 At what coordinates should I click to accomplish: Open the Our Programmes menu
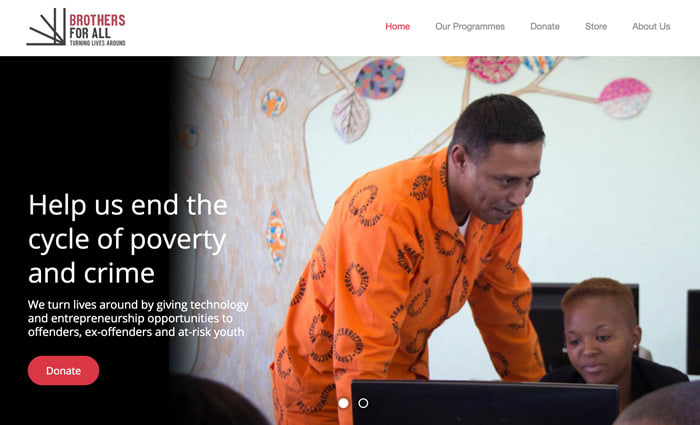tap(470, 26)
